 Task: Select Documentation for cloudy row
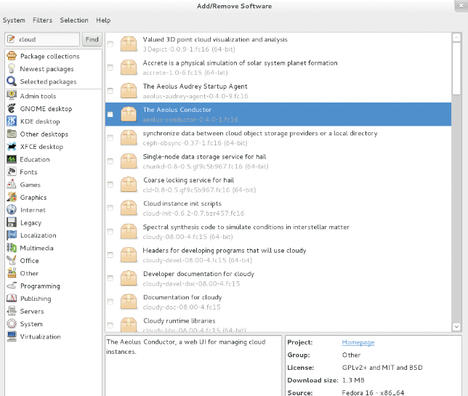[278, 302]
